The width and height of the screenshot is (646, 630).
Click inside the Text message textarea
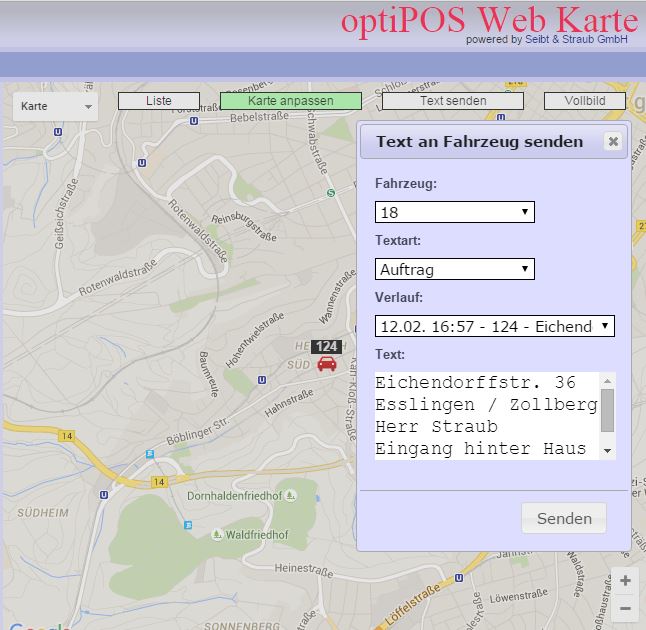487,416
